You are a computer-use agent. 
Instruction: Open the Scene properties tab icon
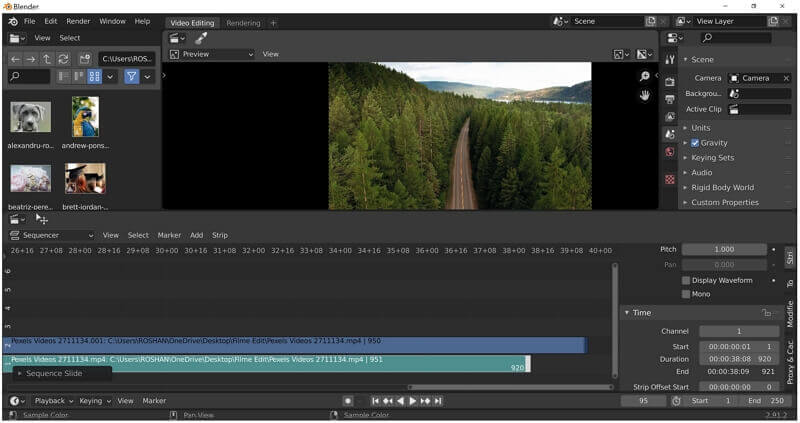coord(670,134)
